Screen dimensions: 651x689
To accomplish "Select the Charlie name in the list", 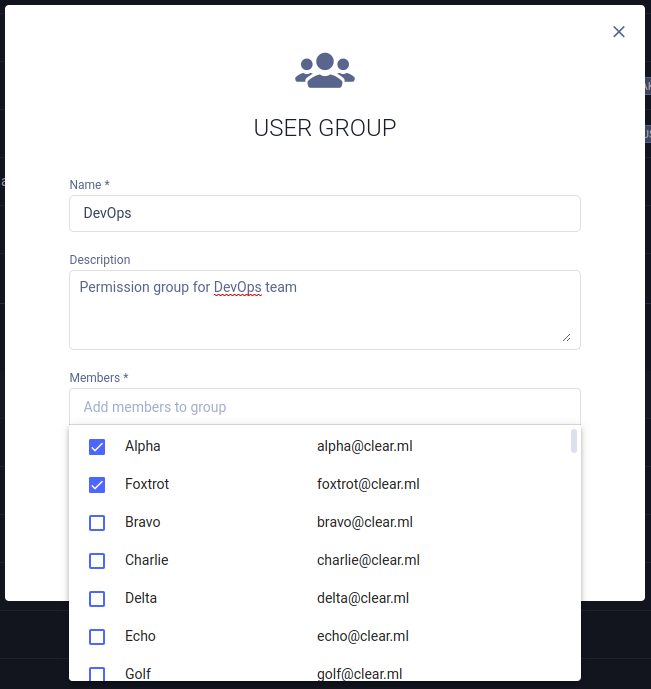I will [147, 560].
